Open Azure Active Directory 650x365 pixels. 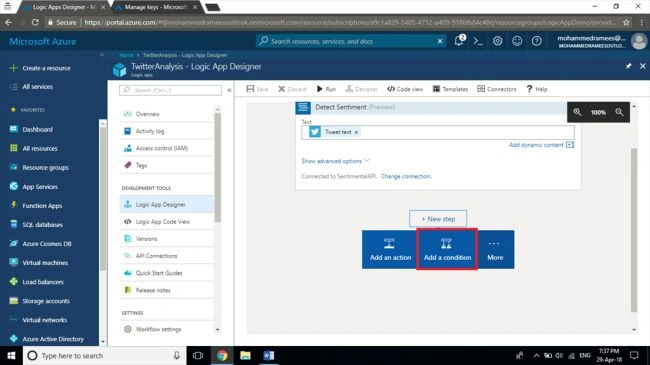(46, 339)
